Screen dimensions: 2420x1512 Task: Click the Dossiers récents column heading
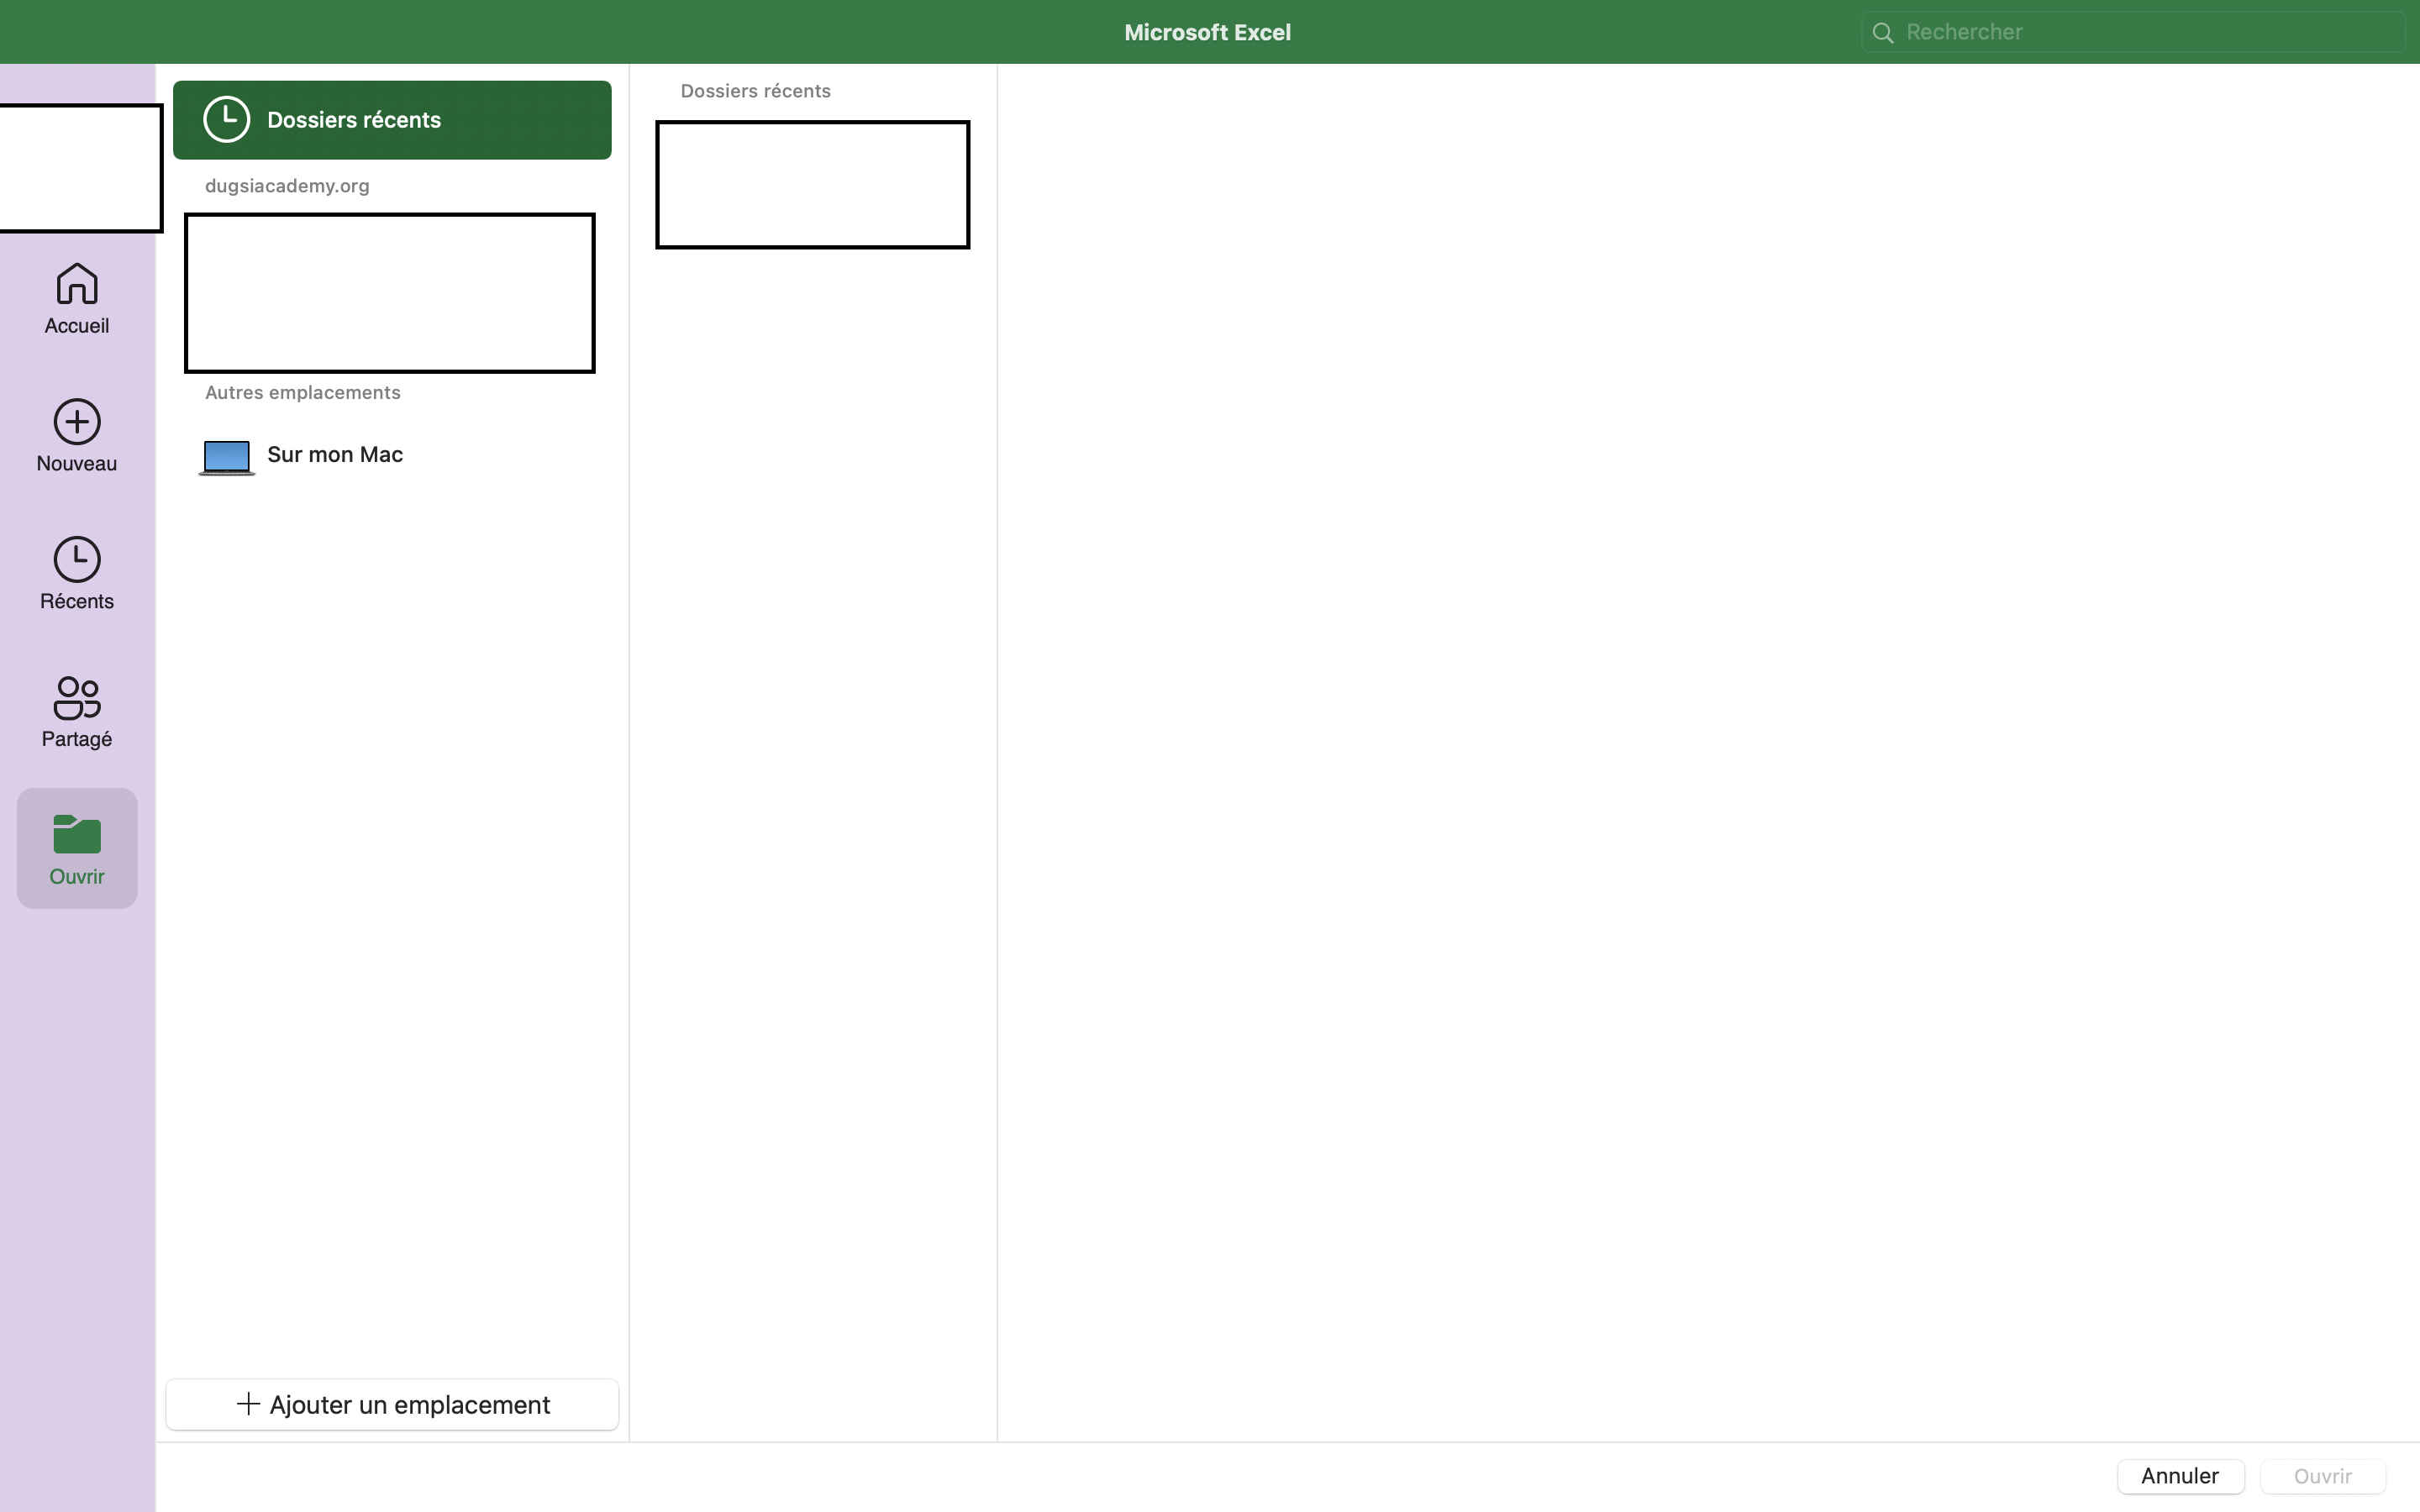(756, 91)
